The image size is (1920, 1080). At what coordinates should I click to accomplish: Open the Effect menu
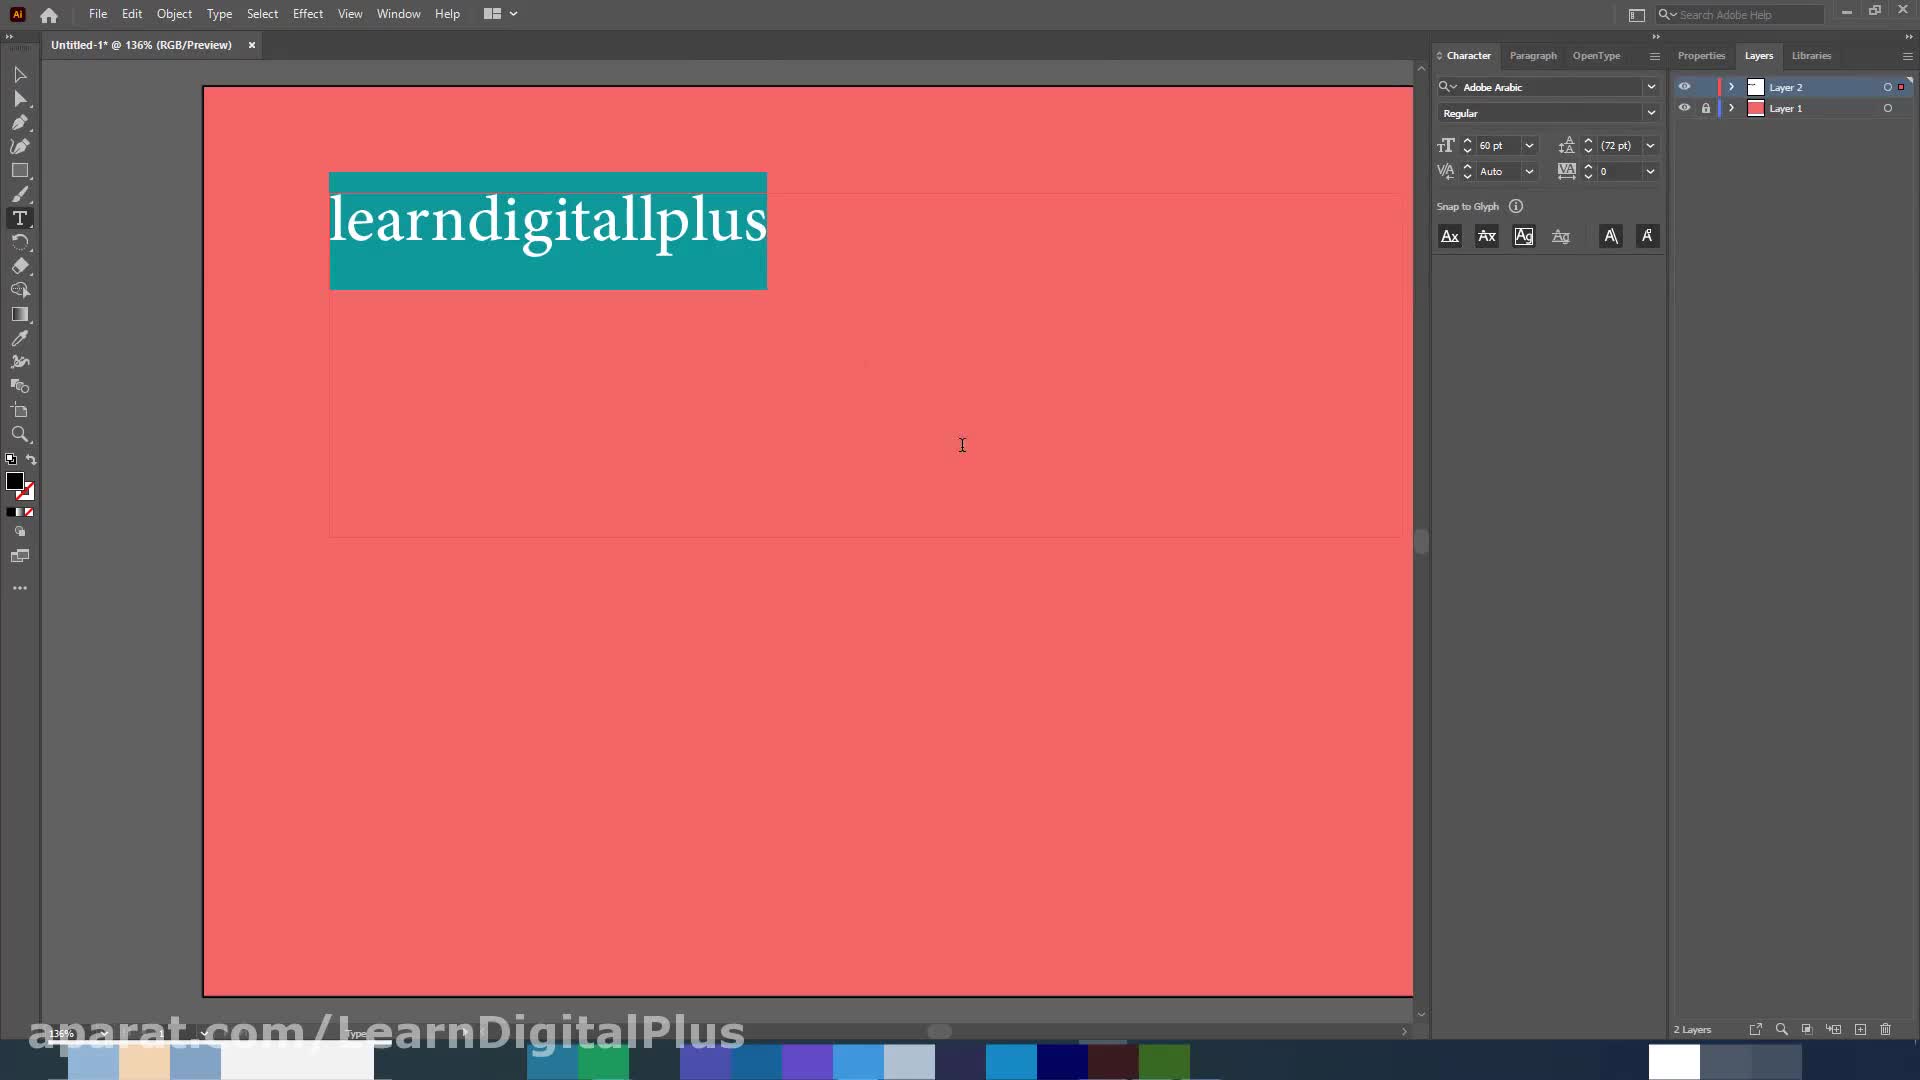[x=307, y=14]
